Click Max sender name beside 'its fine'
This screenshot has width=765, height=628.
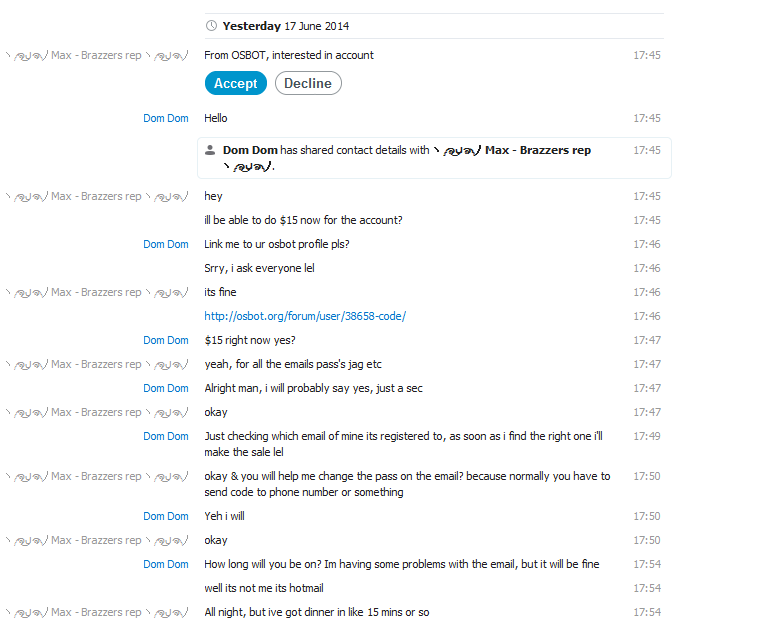click(97, 292)
